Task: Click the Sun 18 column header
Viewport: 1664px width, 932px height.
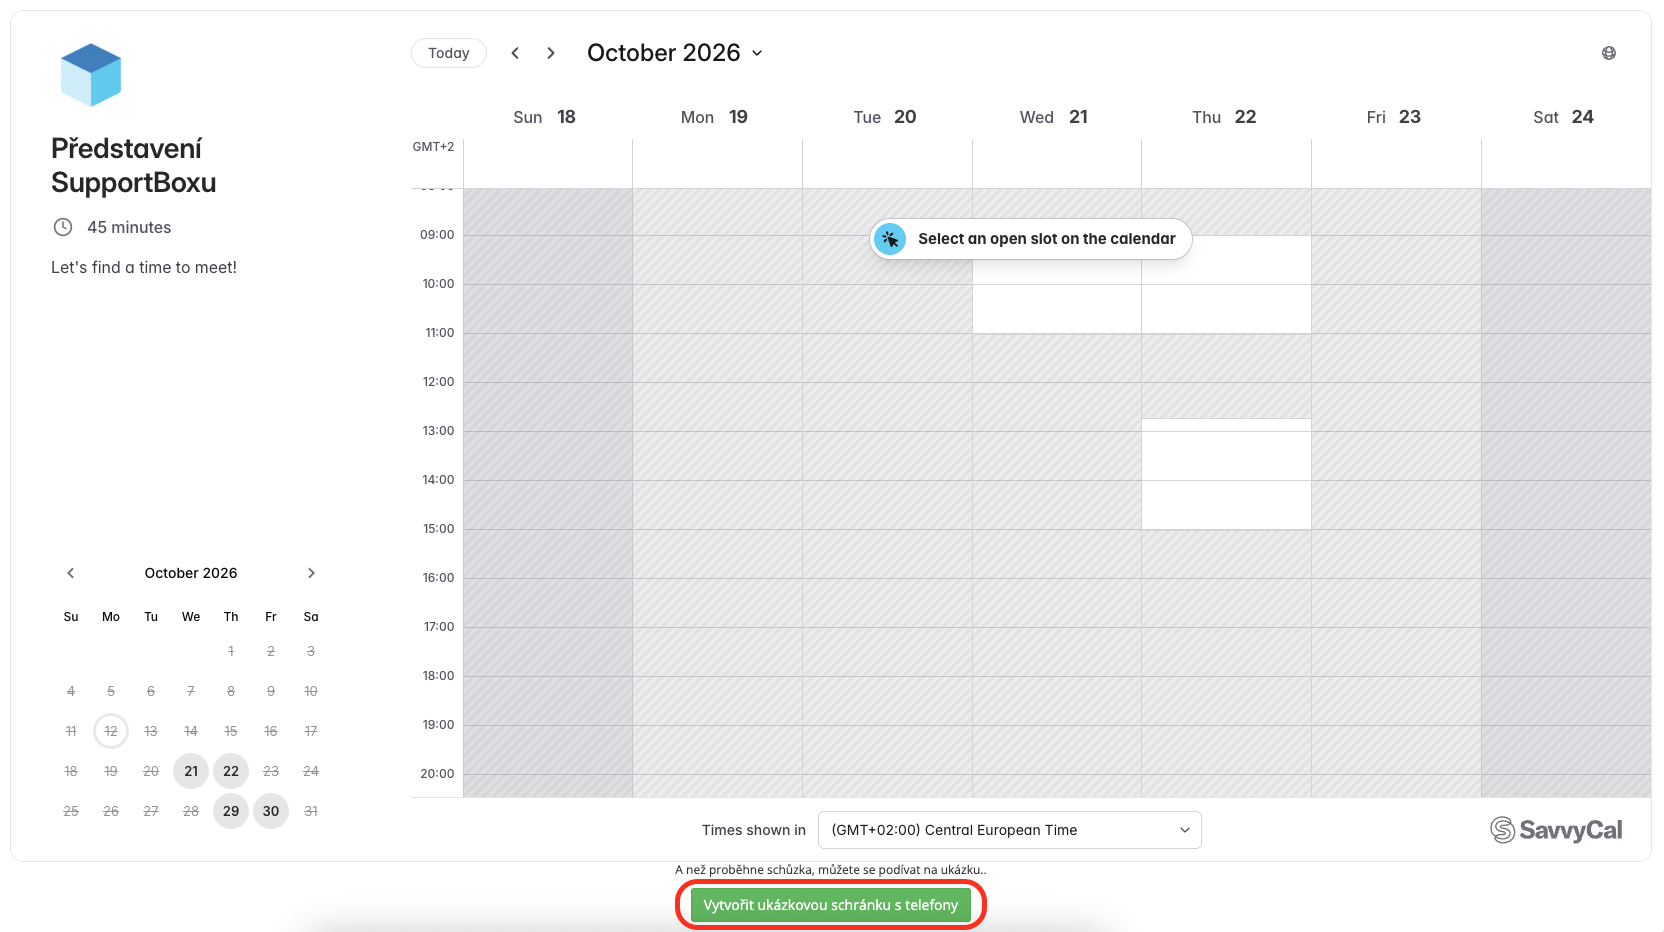Action: pyautogui.click(x=544, y=117)
